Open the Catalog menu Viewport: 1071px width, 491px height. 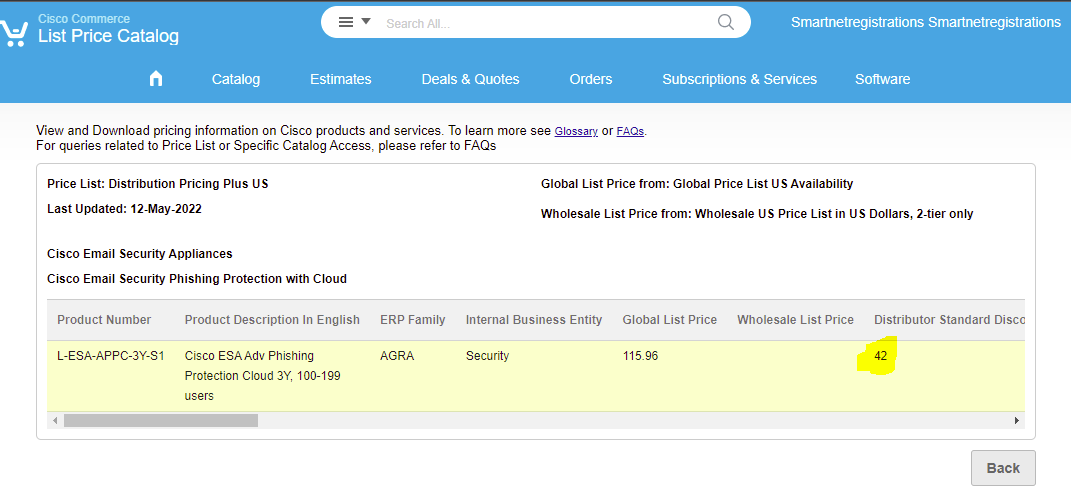click(236, 79)
